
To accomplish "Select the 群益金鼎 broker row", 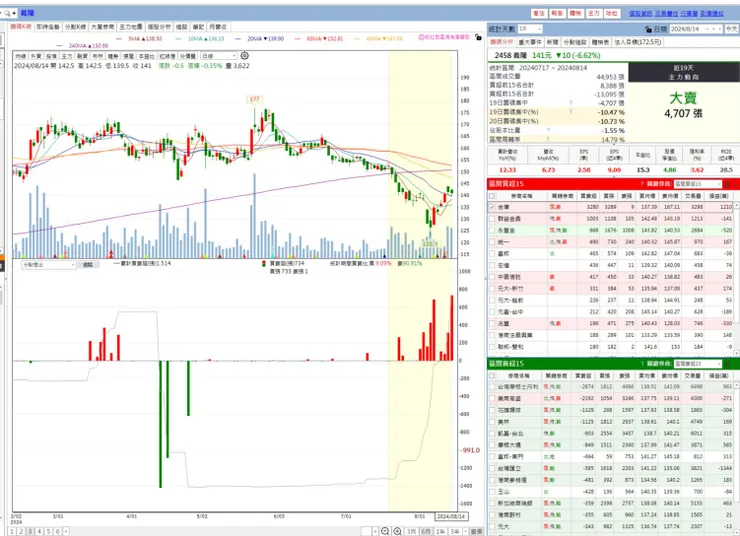I will [x=610, y=219].
